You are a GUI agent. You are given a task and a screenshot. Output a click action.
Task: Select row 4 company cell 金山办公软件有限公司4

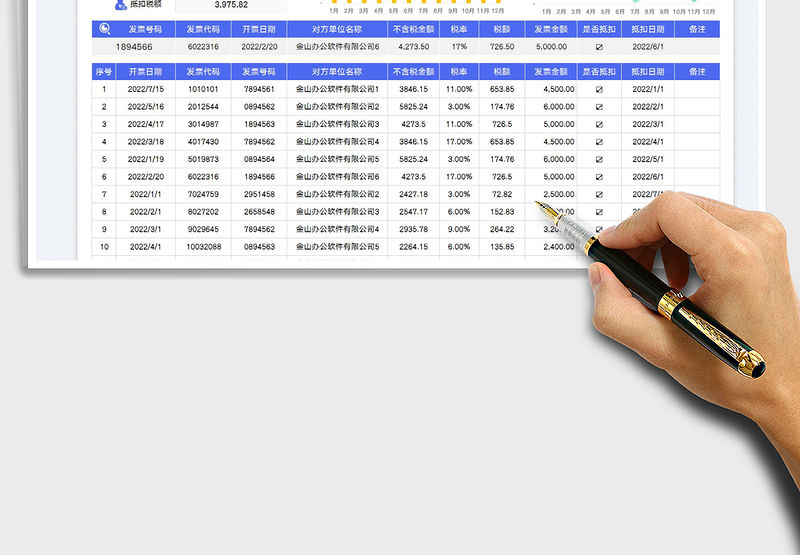pyautogui.click(x=337, y=142)
